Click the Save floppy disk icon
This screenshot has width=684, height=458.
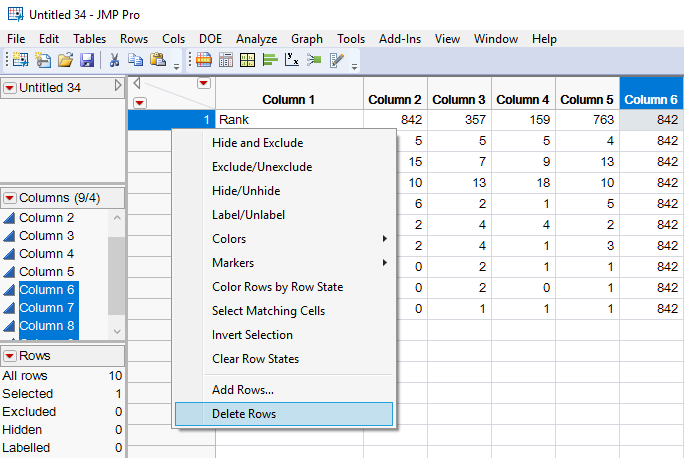pyautogui.click(x=87, y=60)
